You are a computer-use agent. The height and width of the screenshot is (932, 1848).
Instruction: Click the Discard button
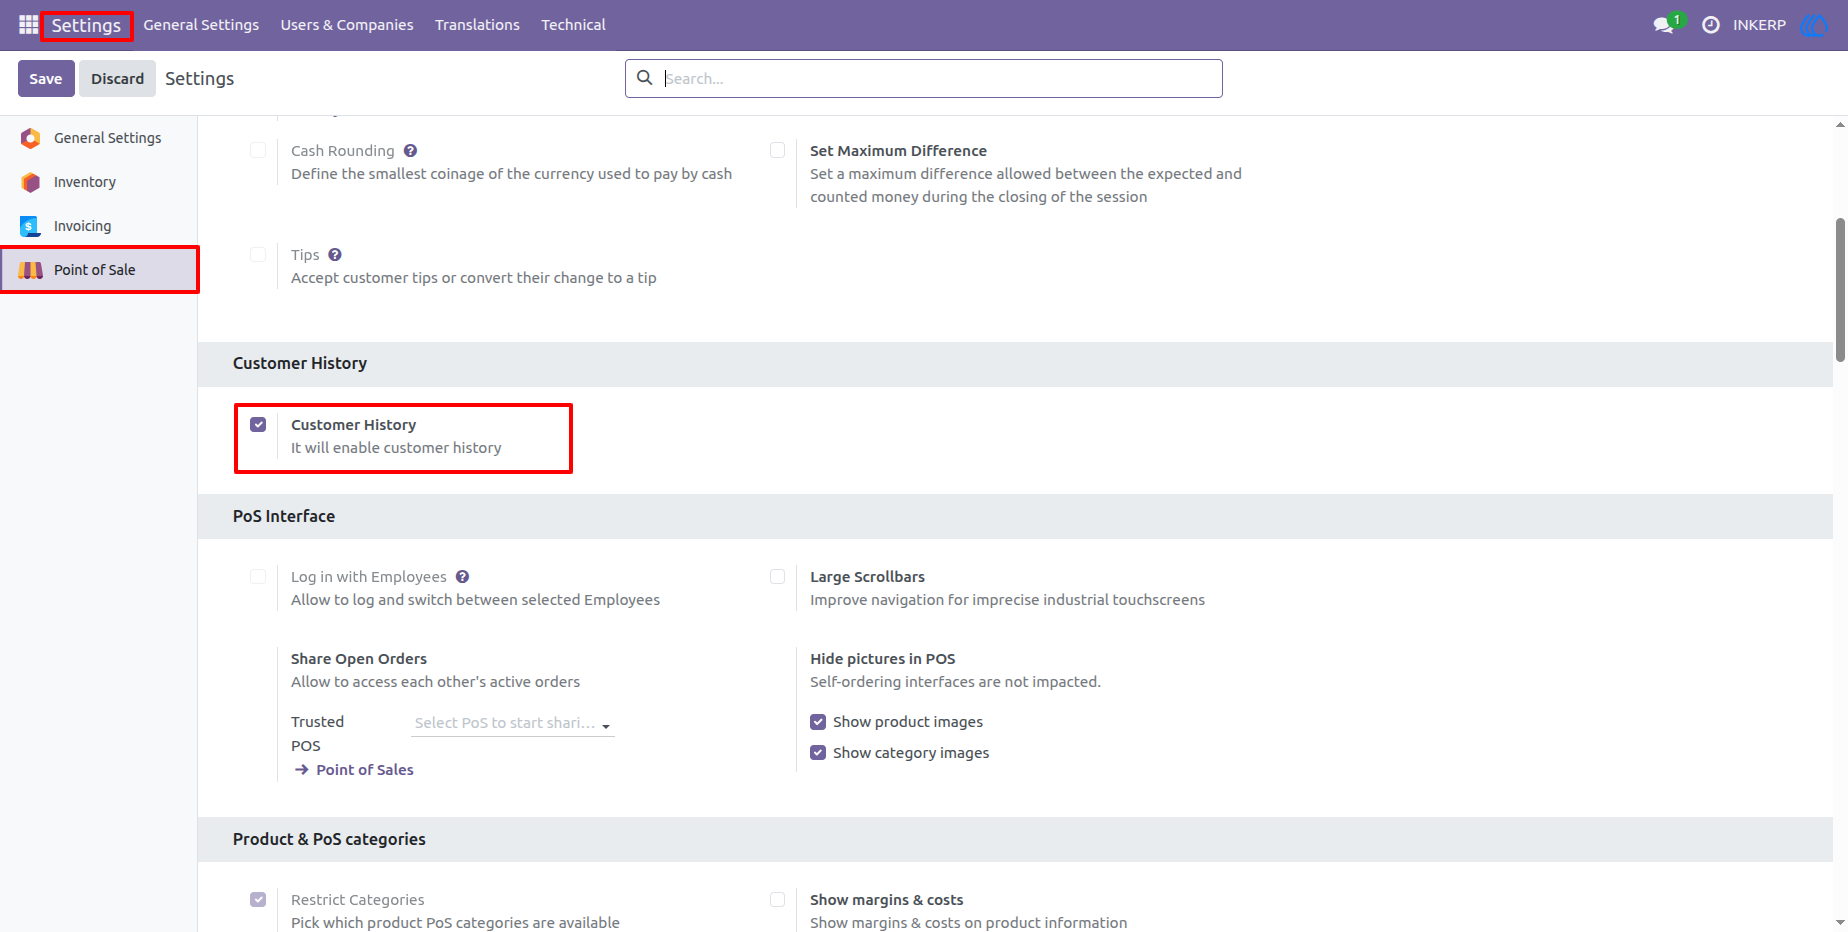click(x=117, y=78)
